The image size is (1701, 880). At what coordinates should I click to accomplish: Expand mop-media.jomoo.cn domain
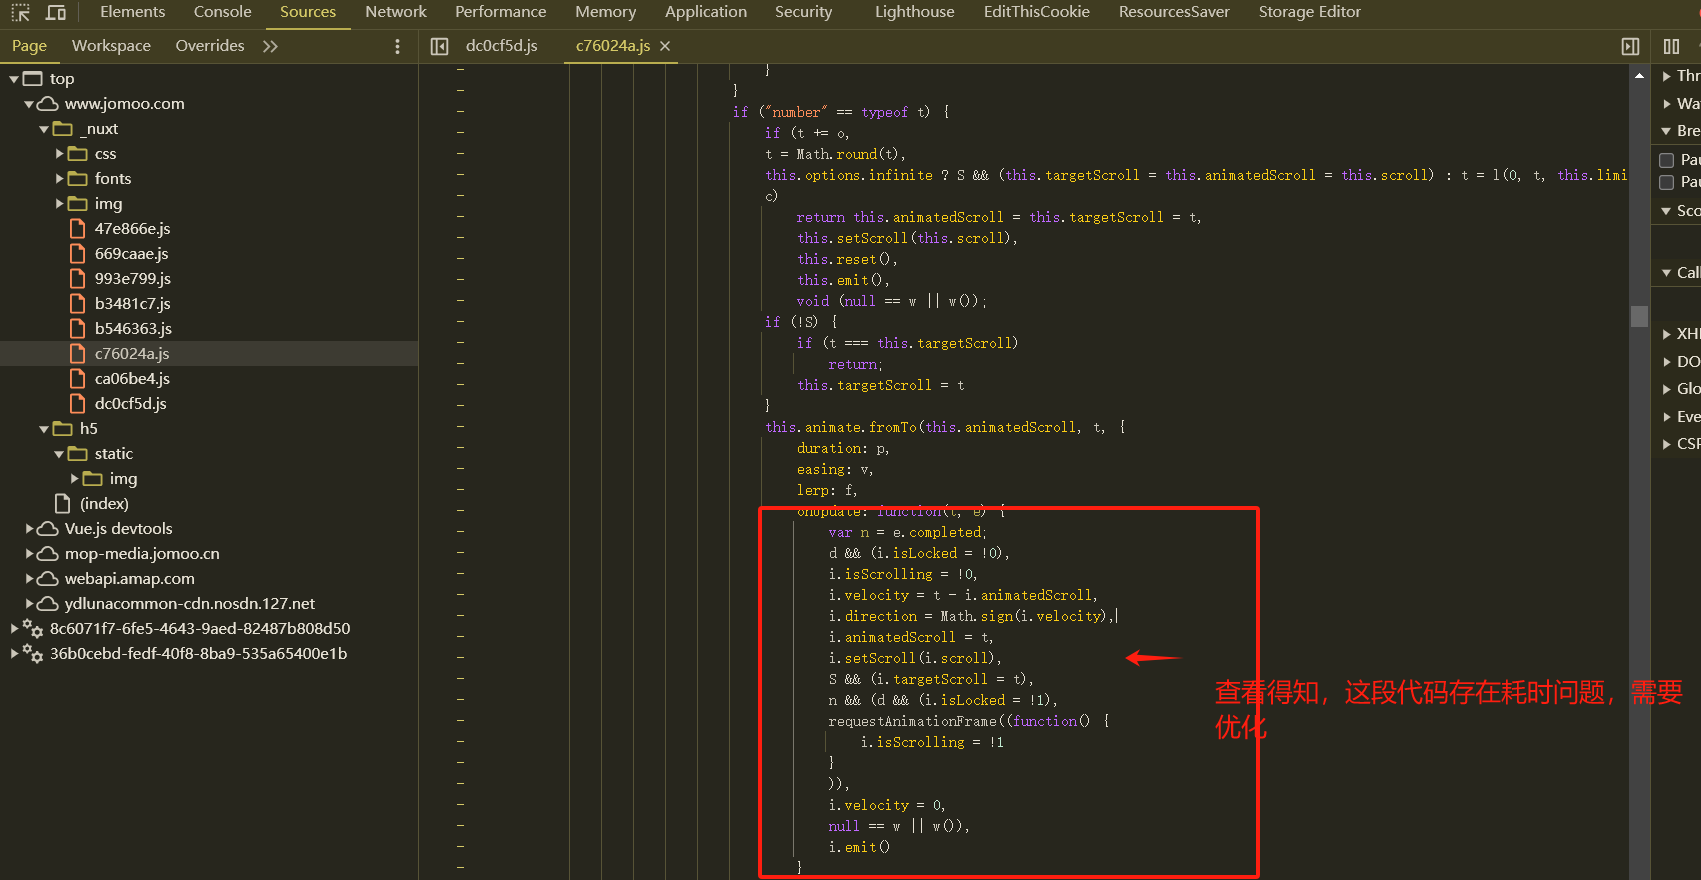click(29, 554)
